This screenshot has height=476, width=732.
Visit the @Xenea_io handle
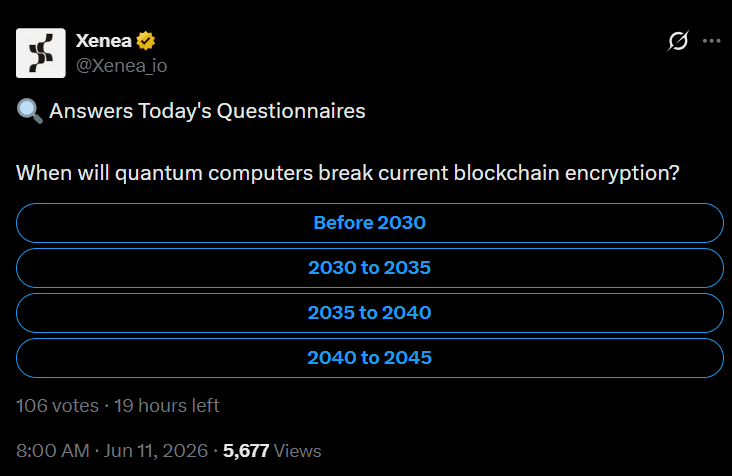(121, 66)
